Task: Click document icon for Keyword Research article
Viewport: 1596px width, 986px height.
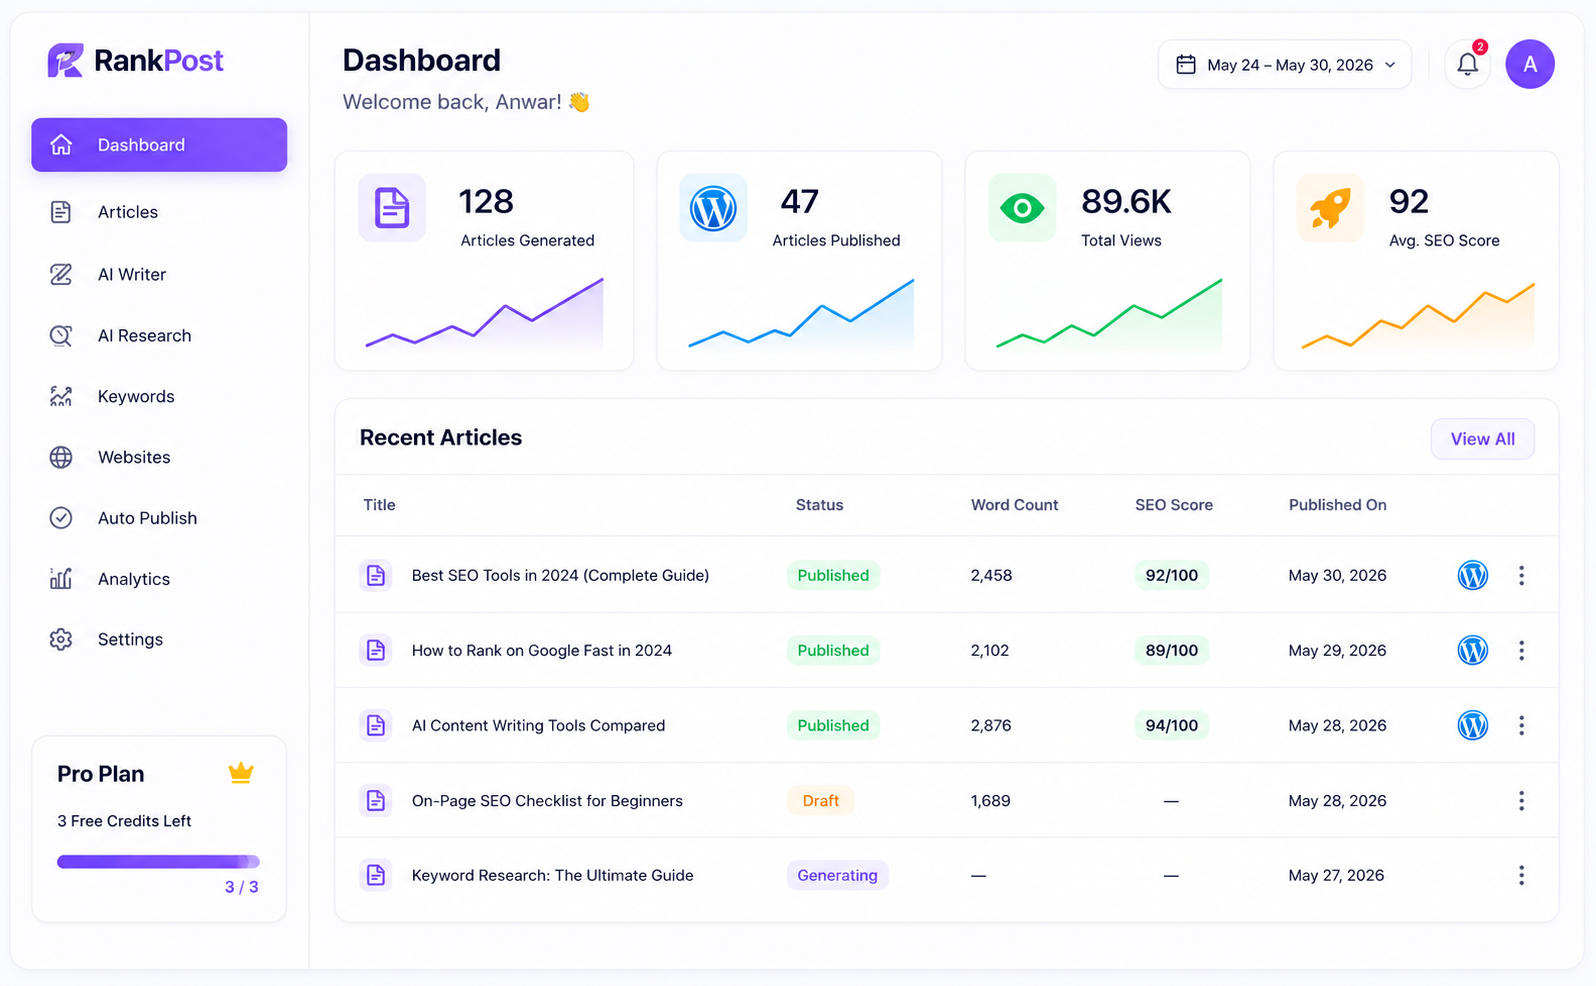Action: [375, 875]
